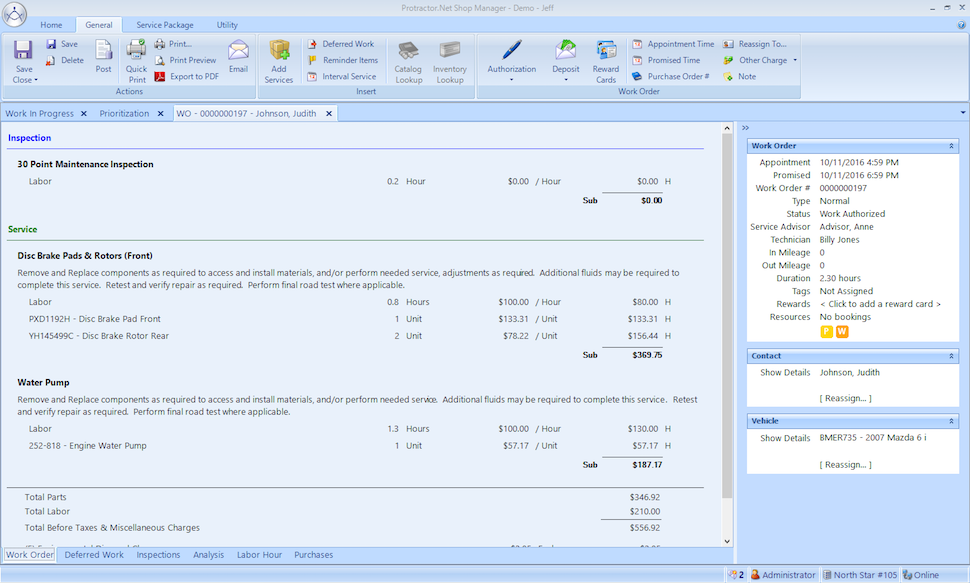Add a Note to work order
970x583 pixels.
tap(739, 76)
